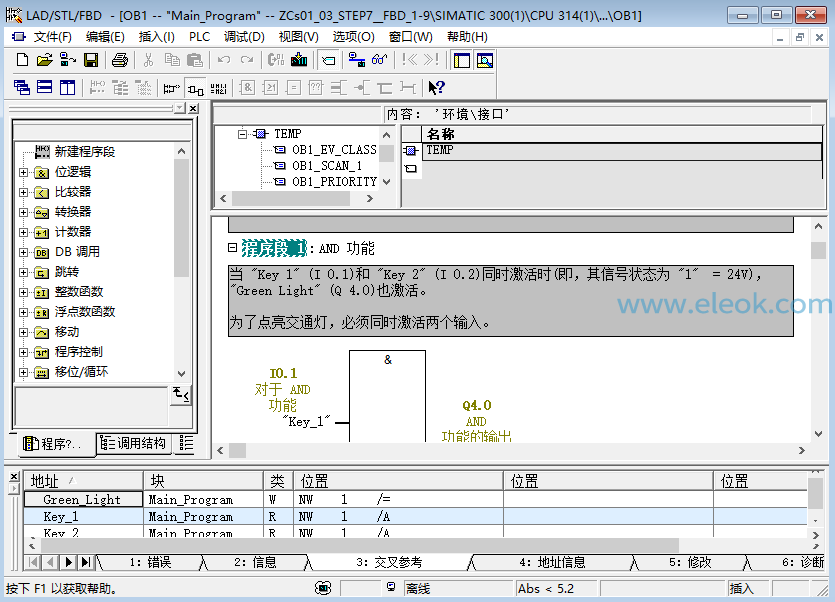Insert an assignment (=) box from the toolbar
Image resolution: width=835 pixels, height=602 pixels.
(293, 87)
